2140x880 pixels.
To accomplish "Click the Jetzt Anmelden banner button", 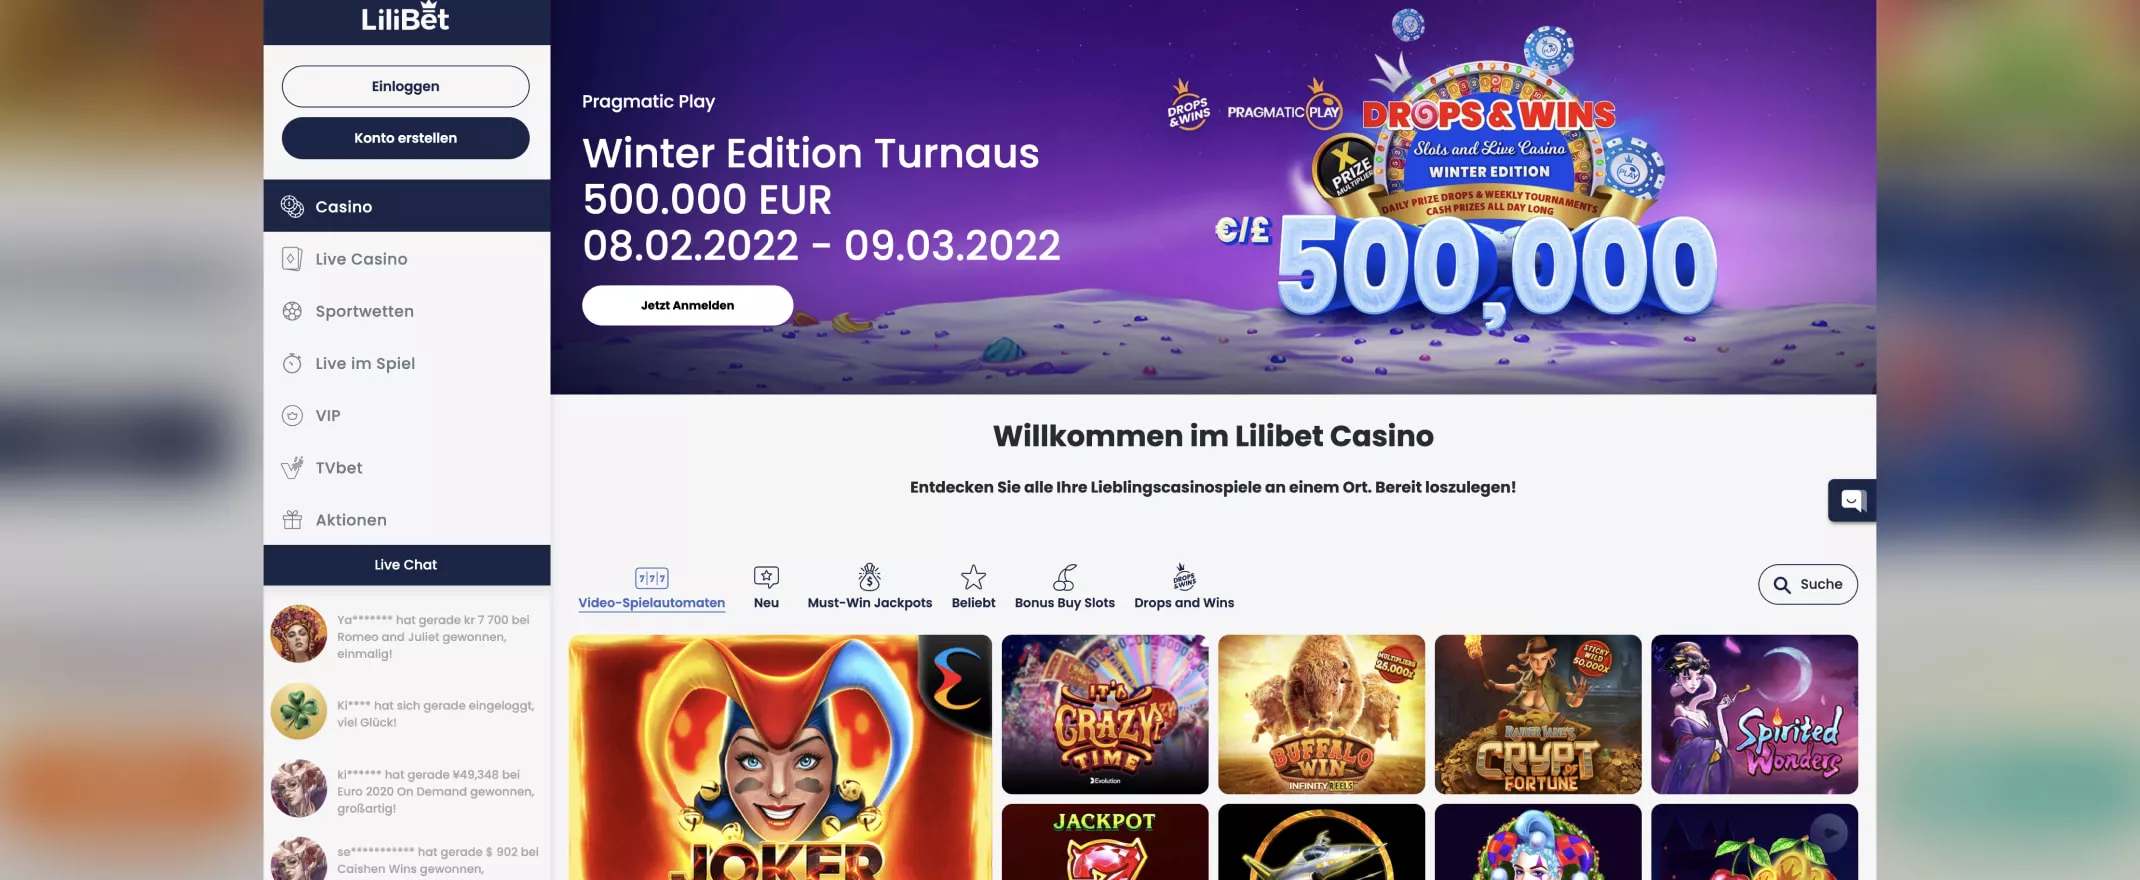I will pos(687,305).
